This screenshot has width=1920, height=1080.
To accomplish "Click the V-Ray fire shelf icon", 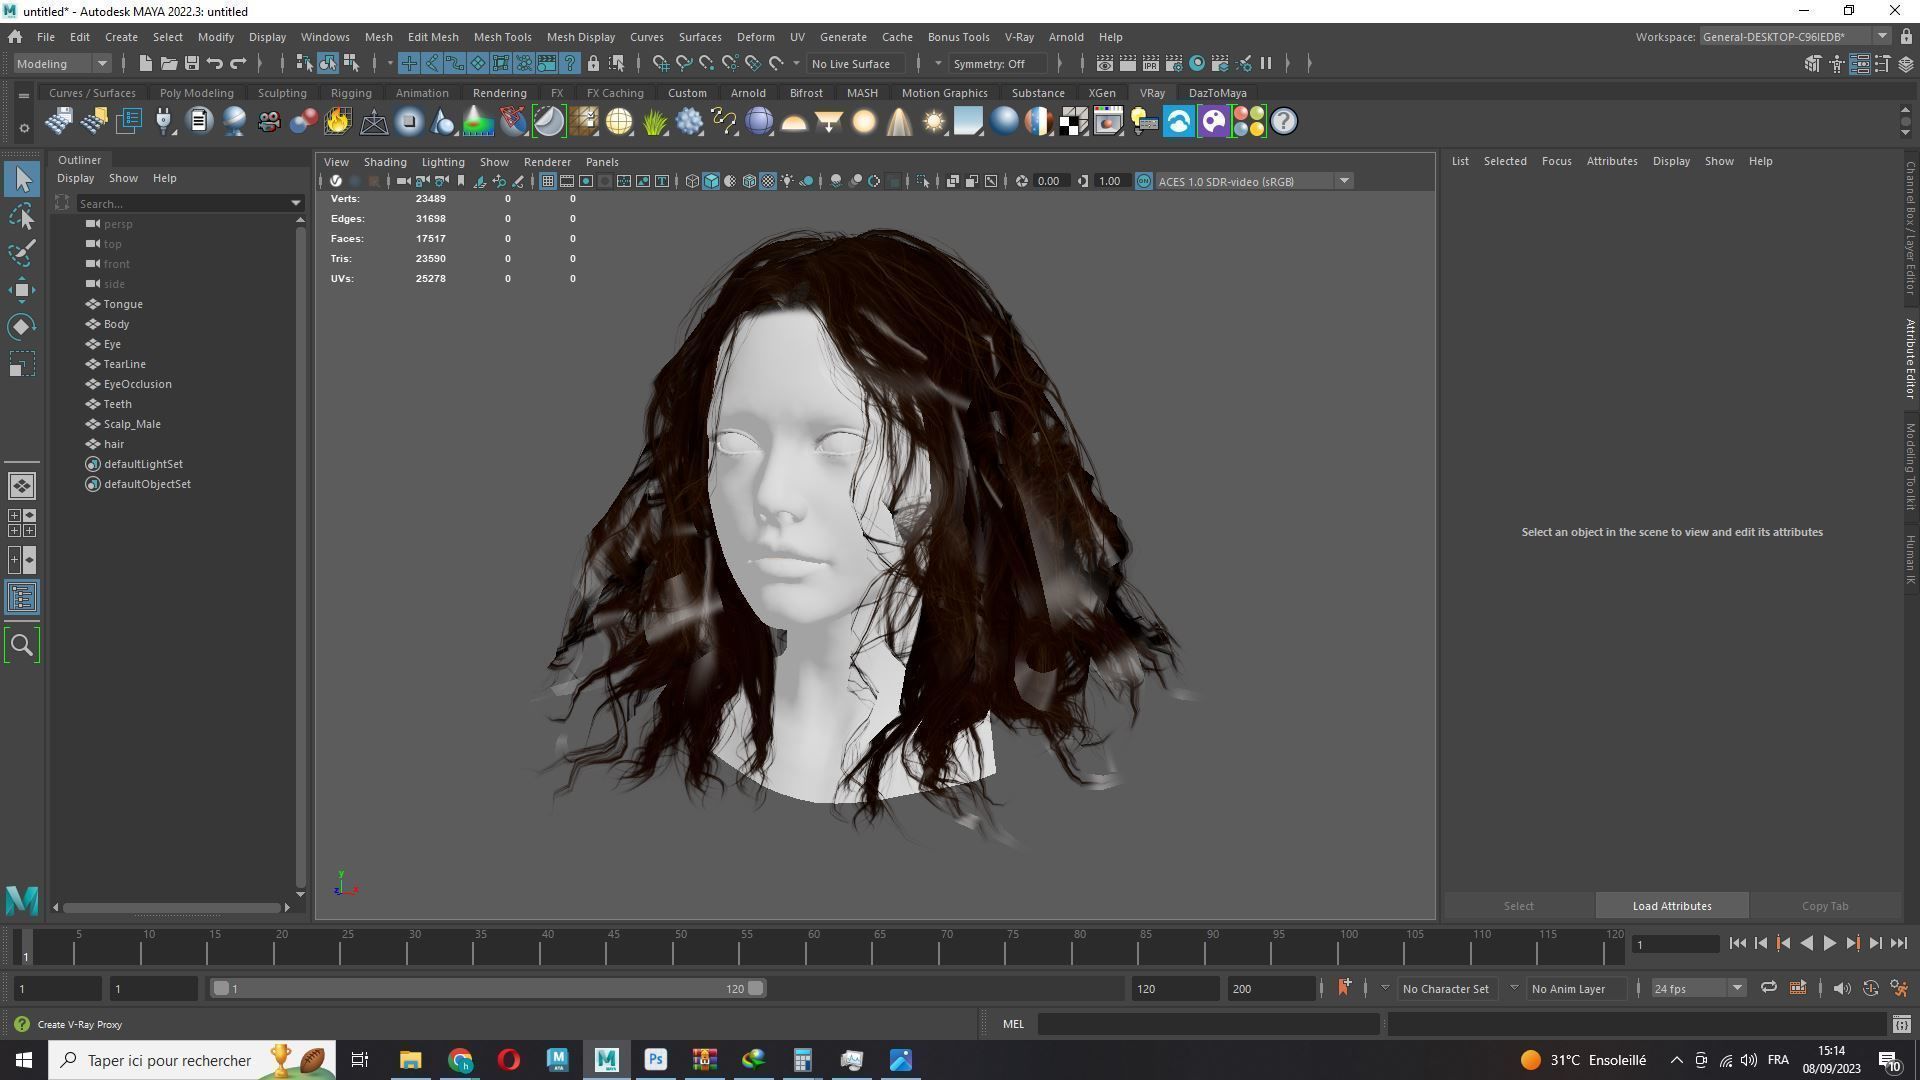I will point(338,122).
